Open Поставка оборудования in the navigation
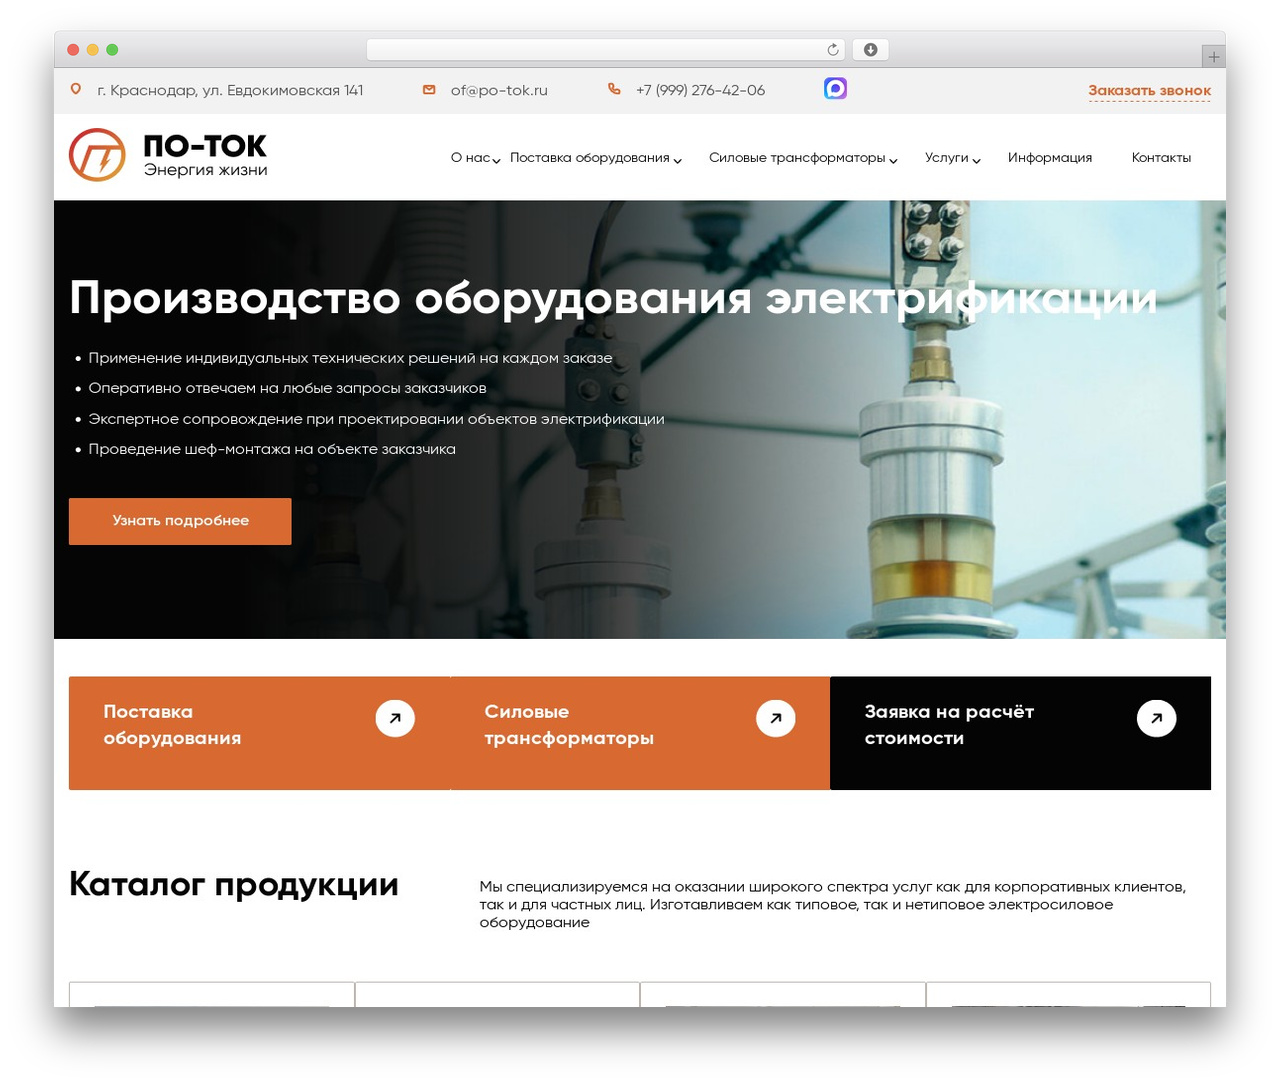1280x1084 pixels. click(x=590, y=158)
